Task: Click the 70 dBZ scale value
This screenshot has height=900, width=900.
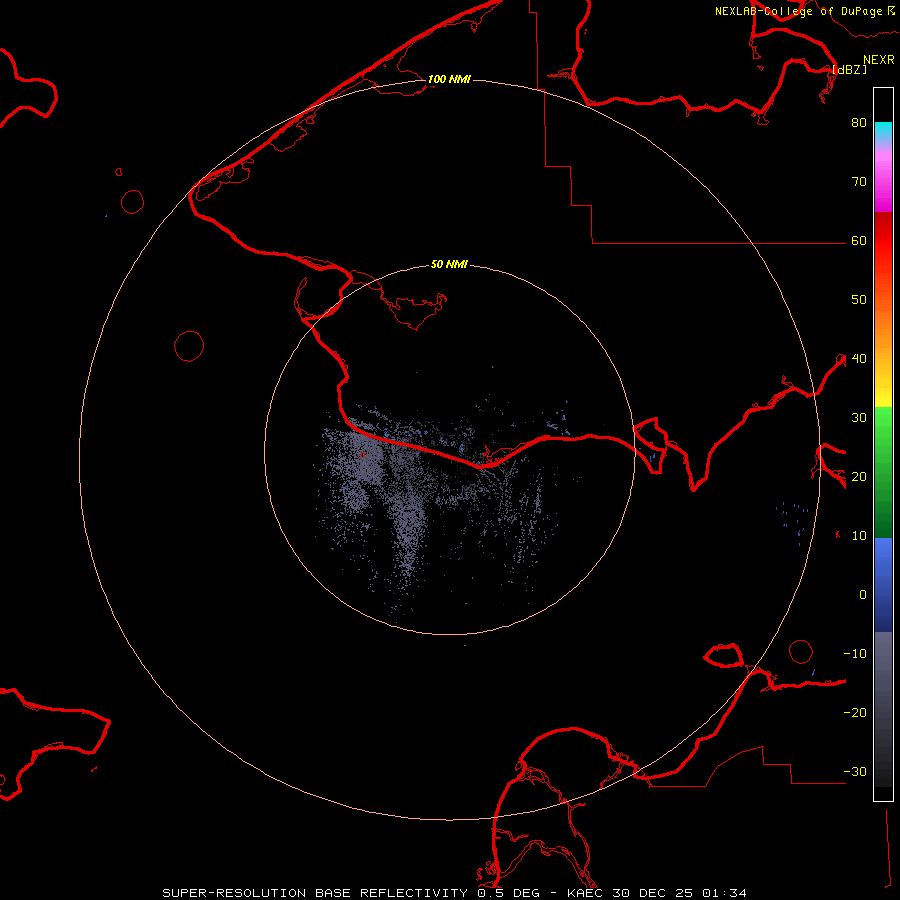Action: 859,181
